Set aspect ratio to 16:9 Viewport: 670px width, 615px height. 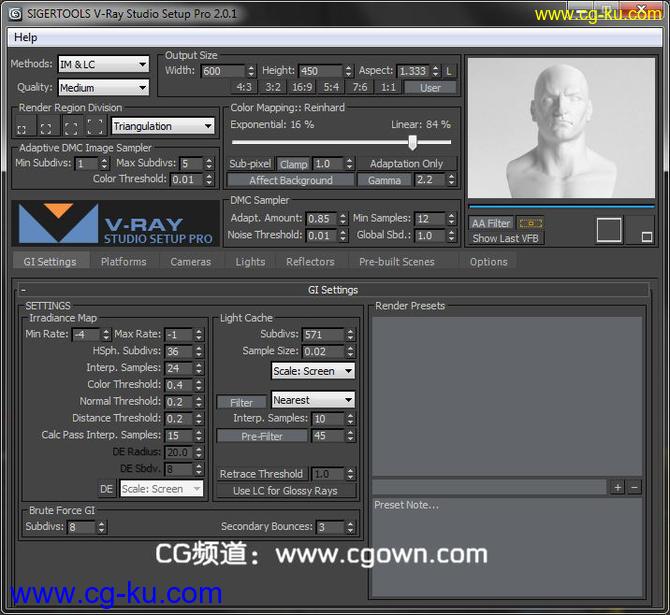pos(302,88)
